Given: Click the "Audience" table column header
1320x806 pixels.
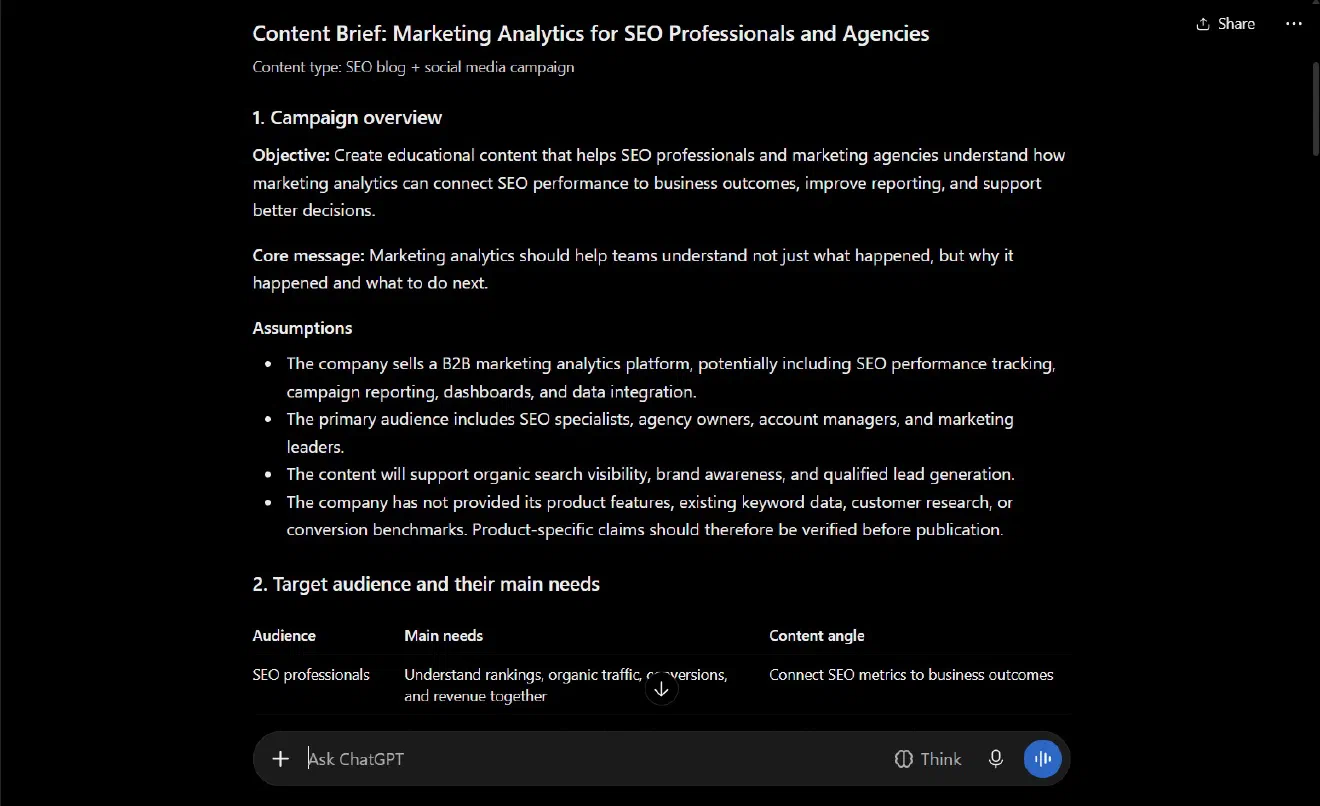Looking at the screenshot, I should point(284,635).
